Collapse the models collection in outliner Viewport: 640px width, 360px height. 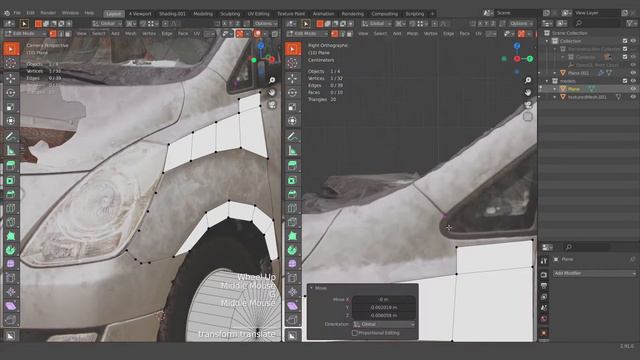point(547,81)
